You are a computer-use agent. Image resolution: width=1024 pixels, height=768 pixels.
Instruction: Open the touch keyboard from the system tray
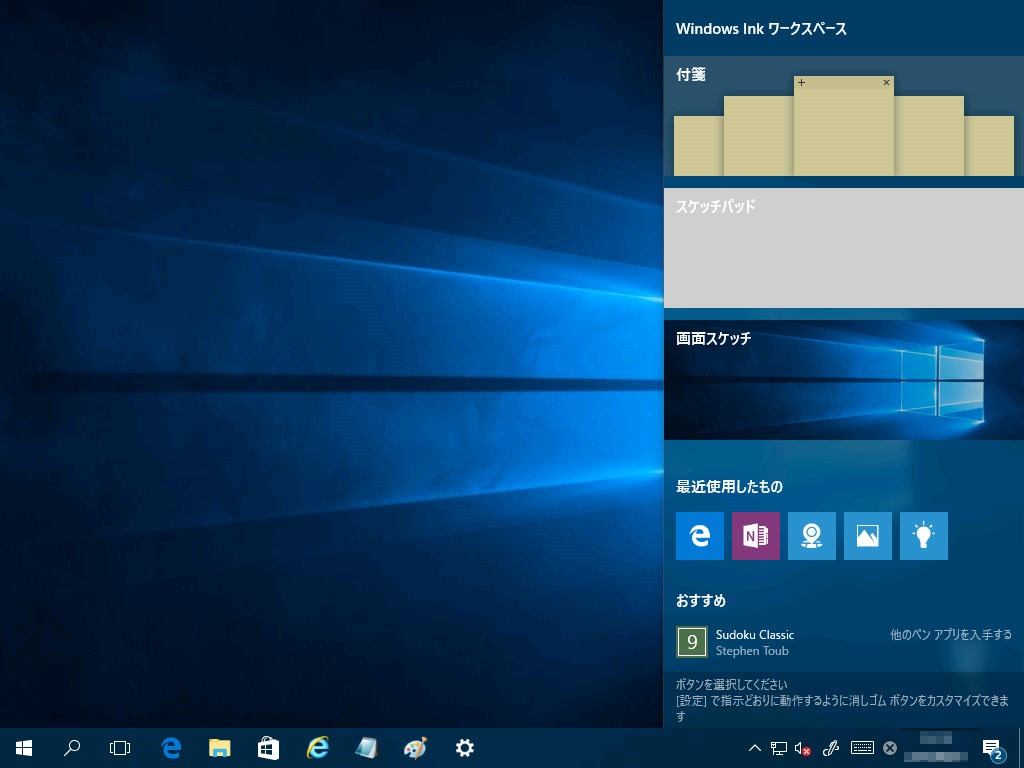coord(861,748)
